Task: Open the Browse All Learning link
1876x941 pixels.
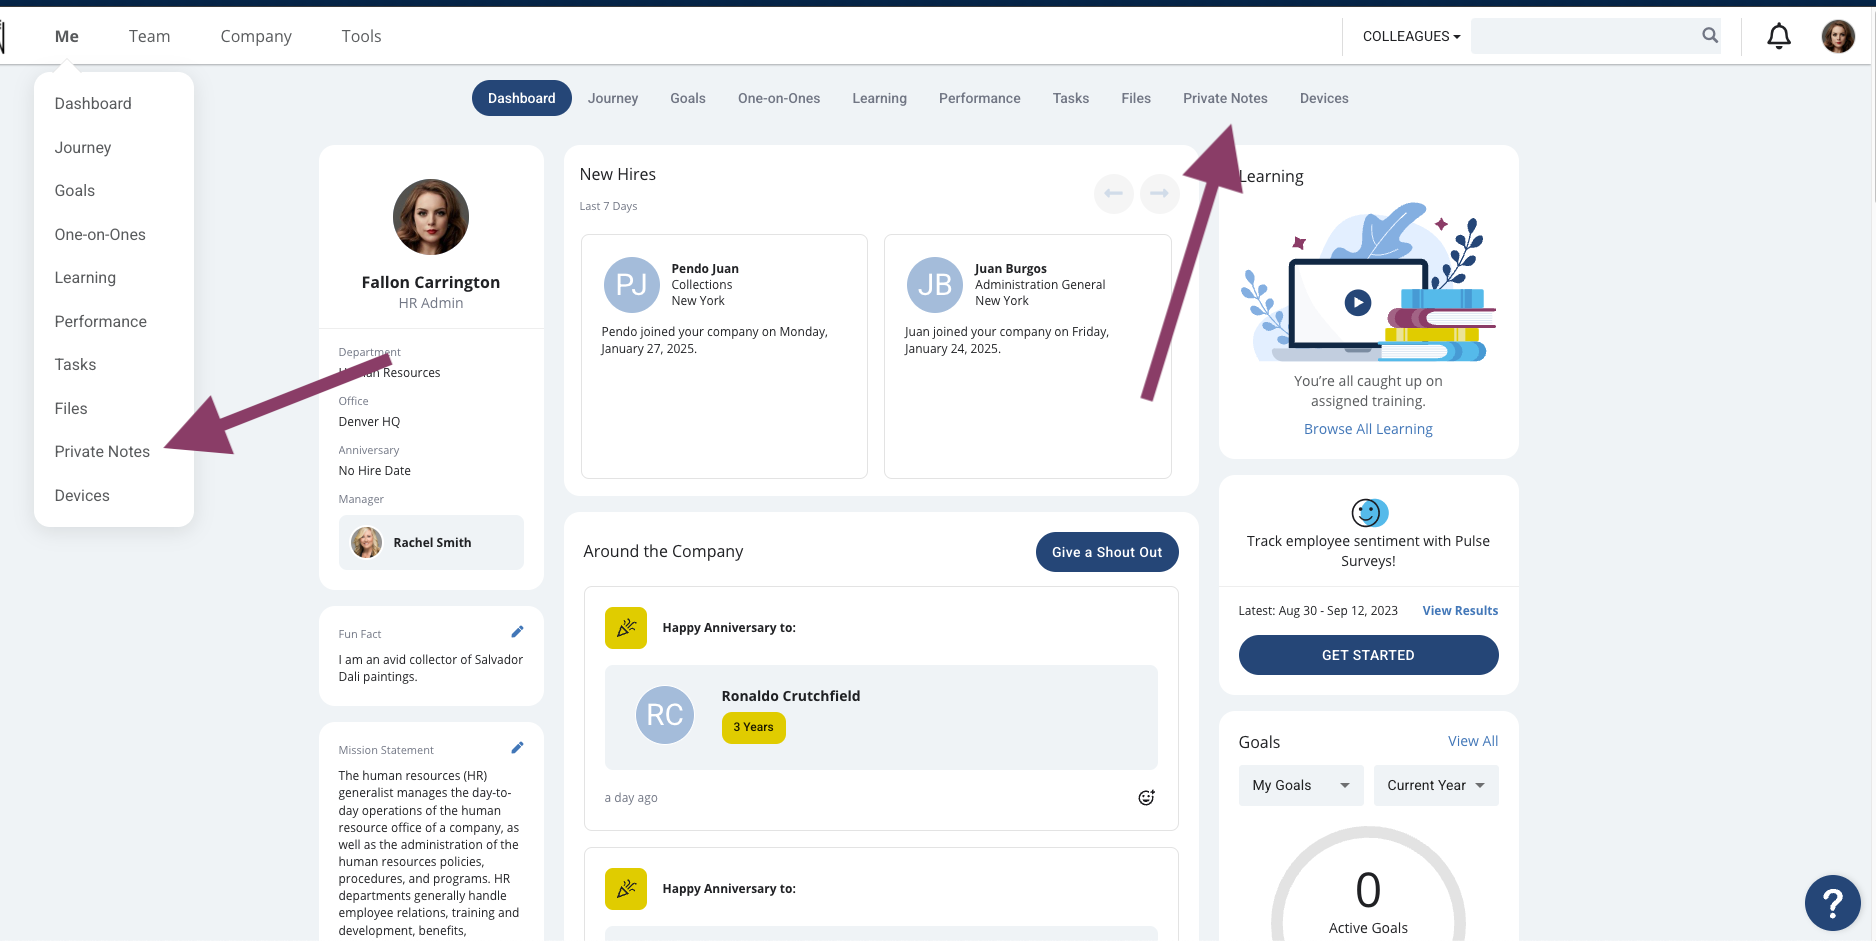Action: [1368, 429]
